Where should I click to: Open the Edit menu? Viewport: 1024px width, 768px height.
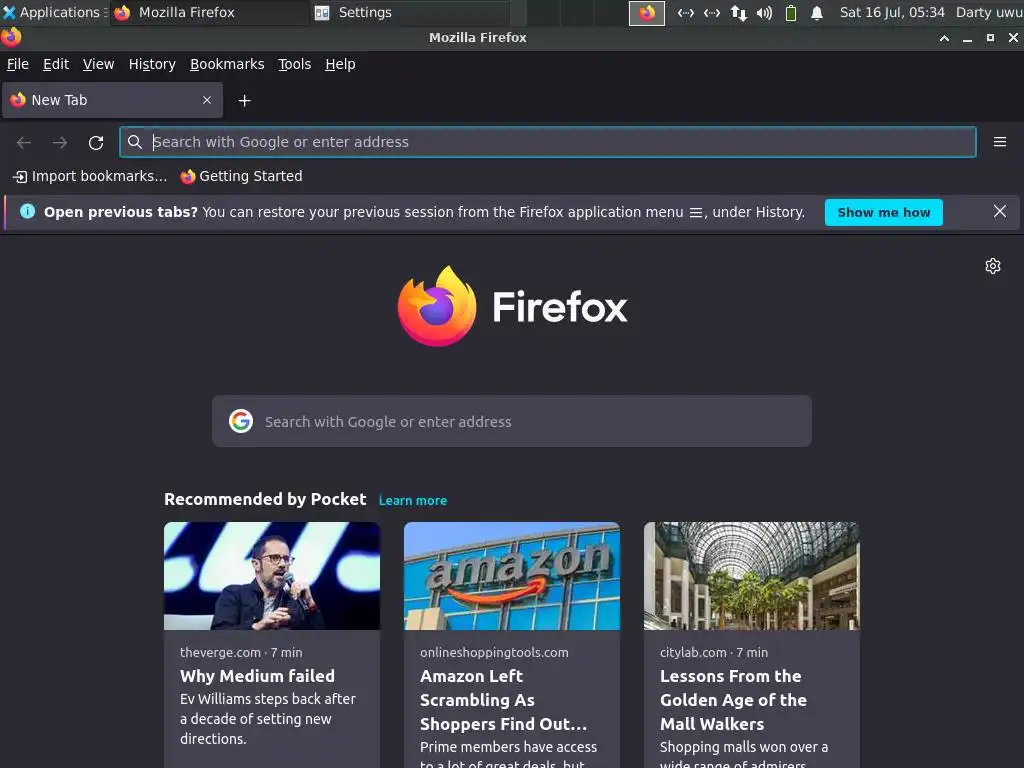[x=56, y=64]
